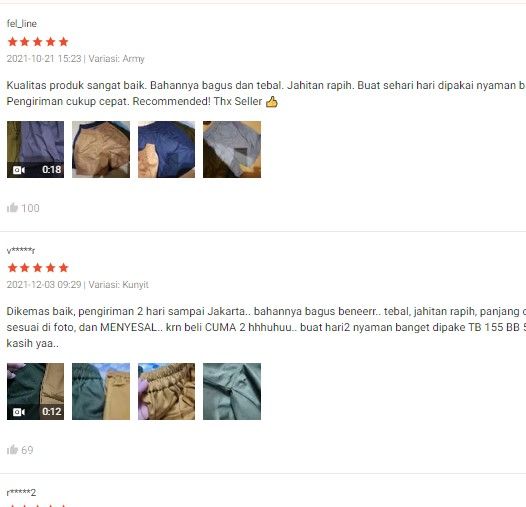
Task: Click the 'Variasi: Kunyit' label
Action: (x=118, y=285)
